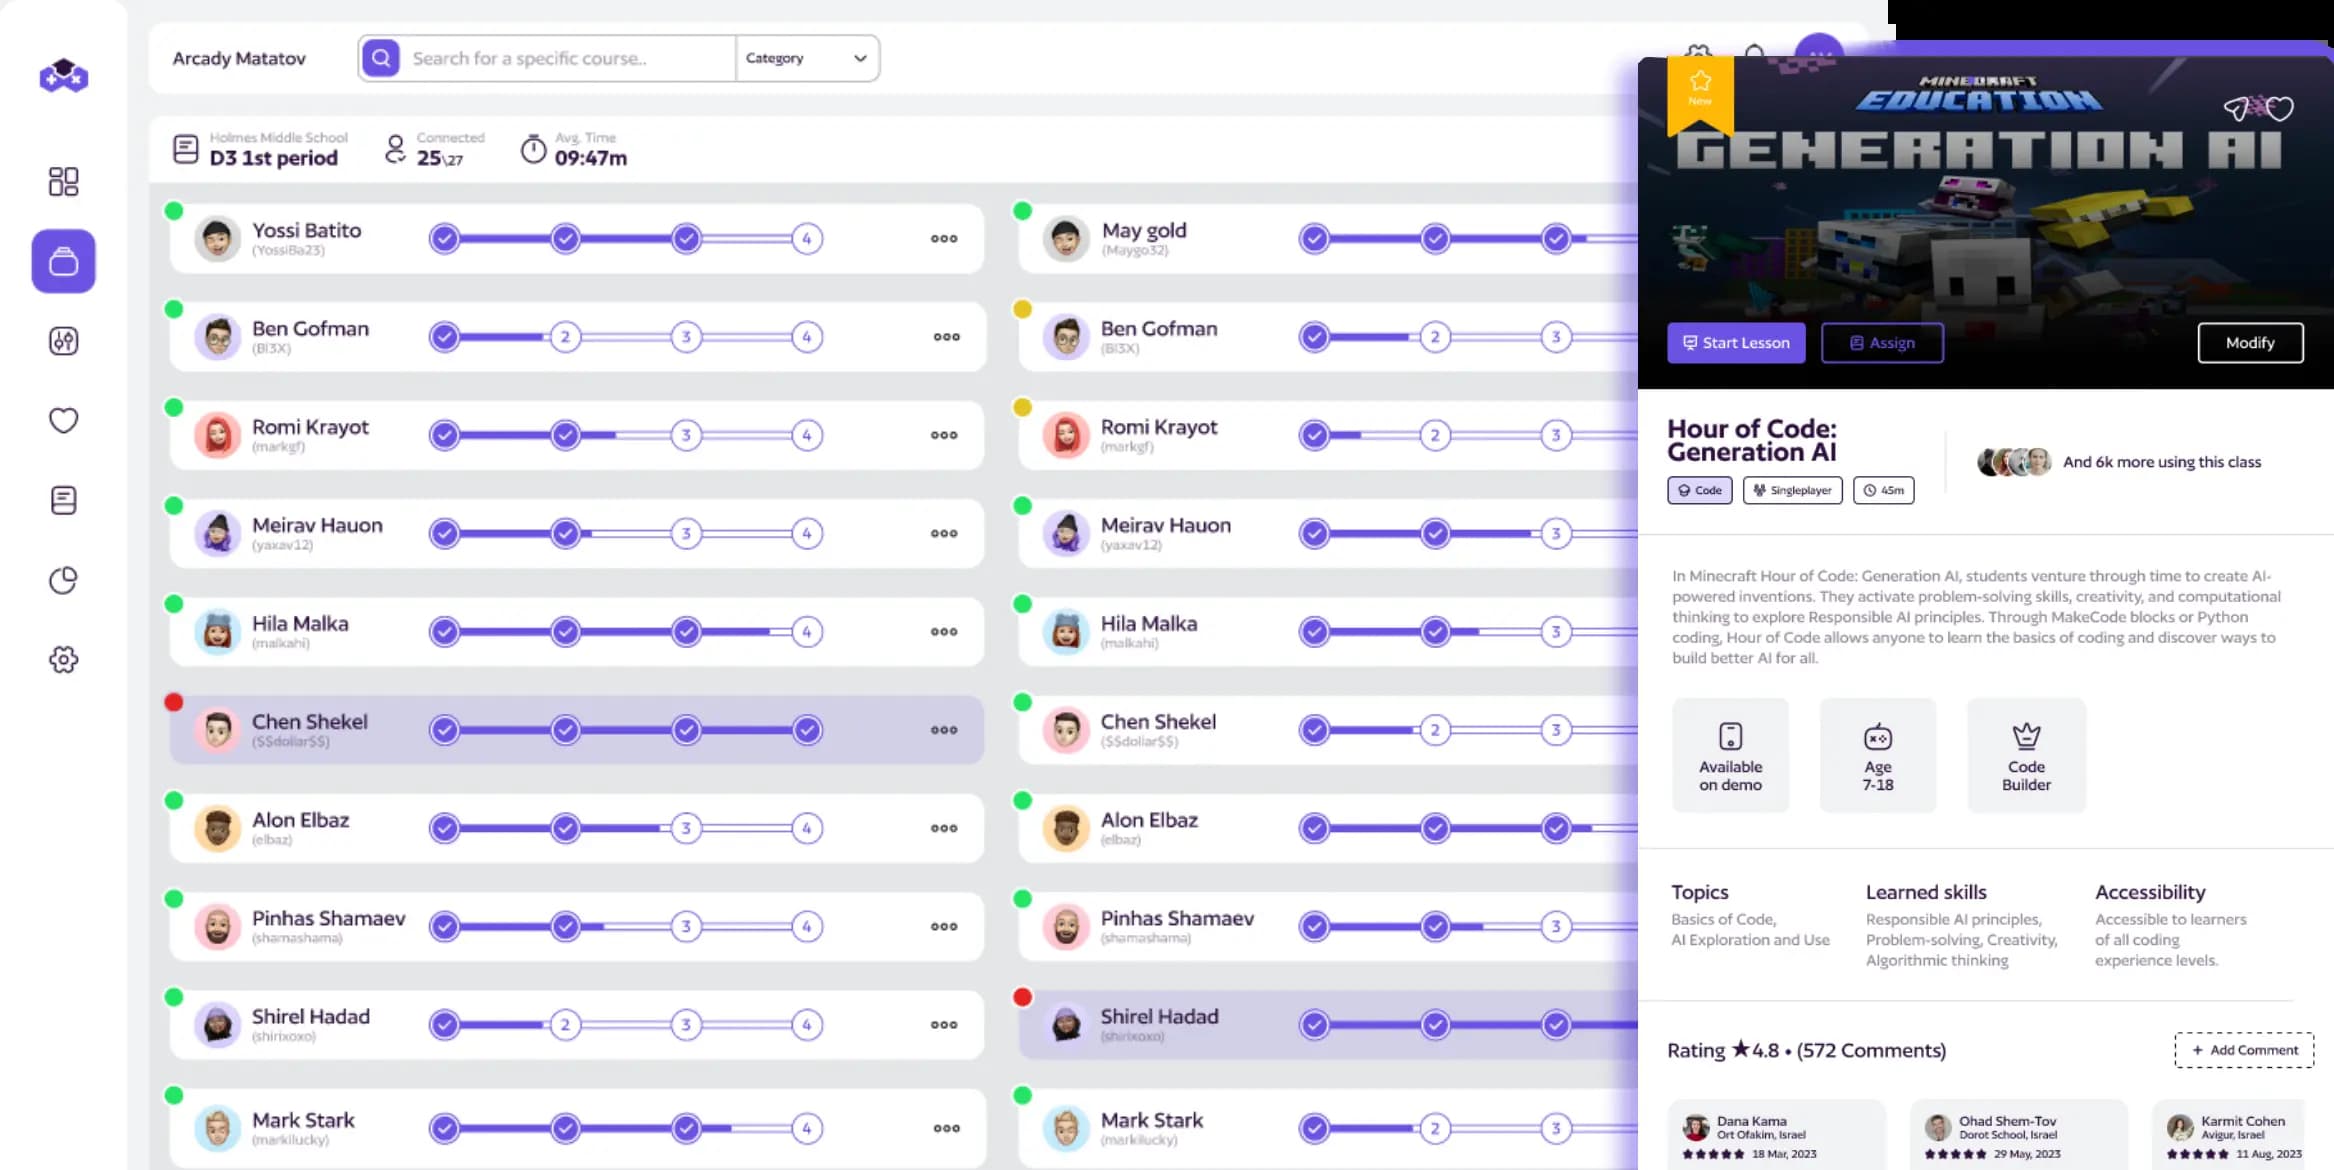Open three-dot options for Ben Gofman in left column
The image size is (2334, 1170).
click(946, 336)
